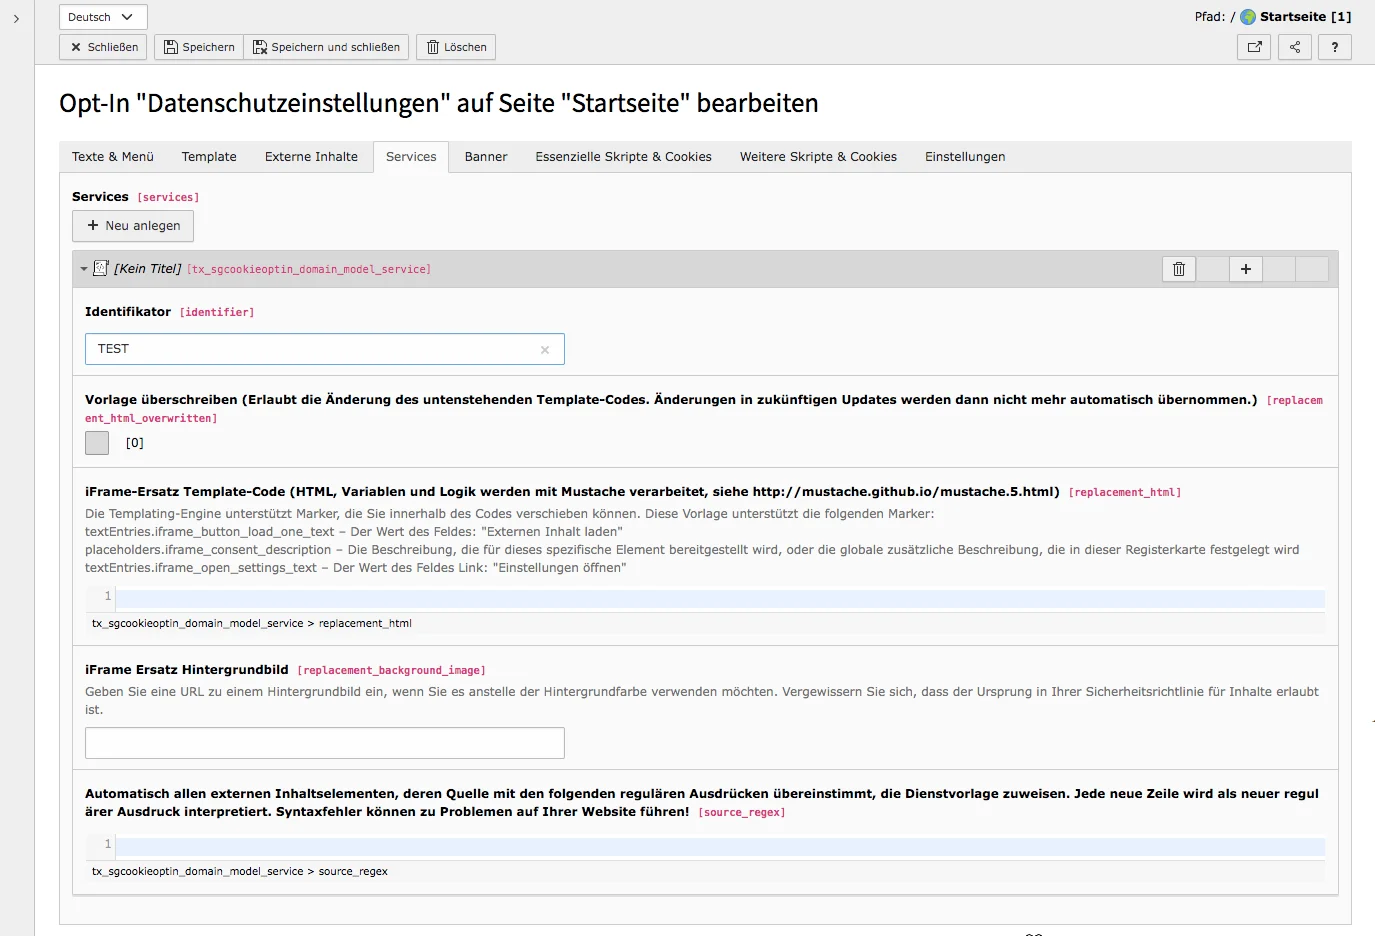Viewport: 1375px width, 936px height.
Task: Collapse the Kein Titel service record
Action: [x=83, y=269]
